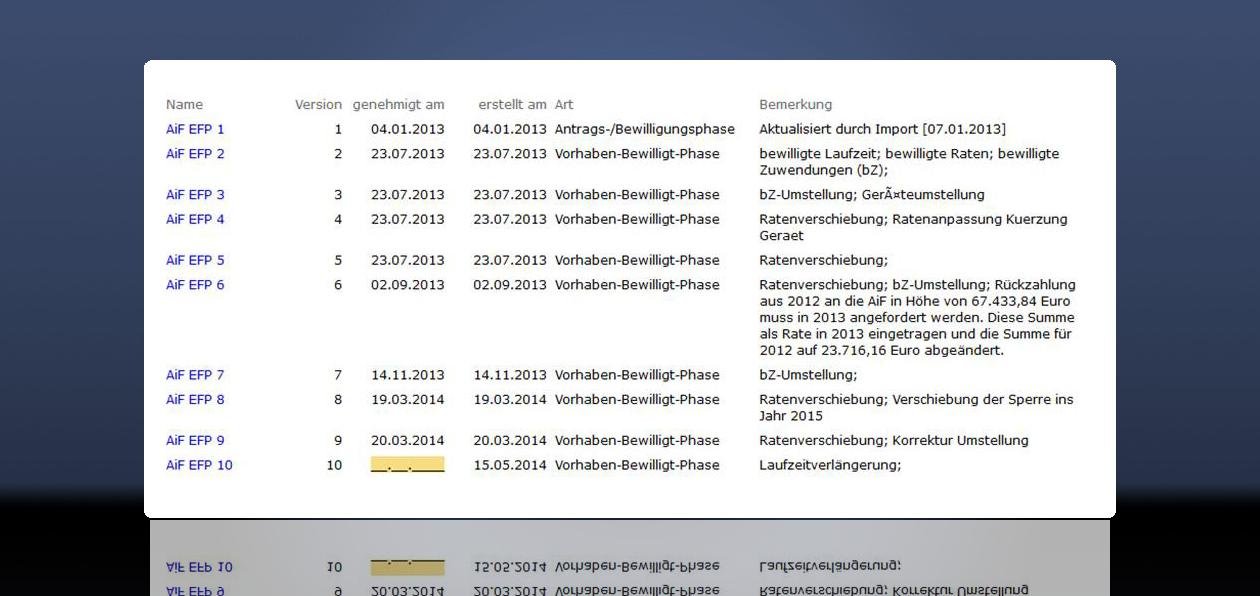
Task: Click approval date 04.01.2013
Action: coord(407,129)
